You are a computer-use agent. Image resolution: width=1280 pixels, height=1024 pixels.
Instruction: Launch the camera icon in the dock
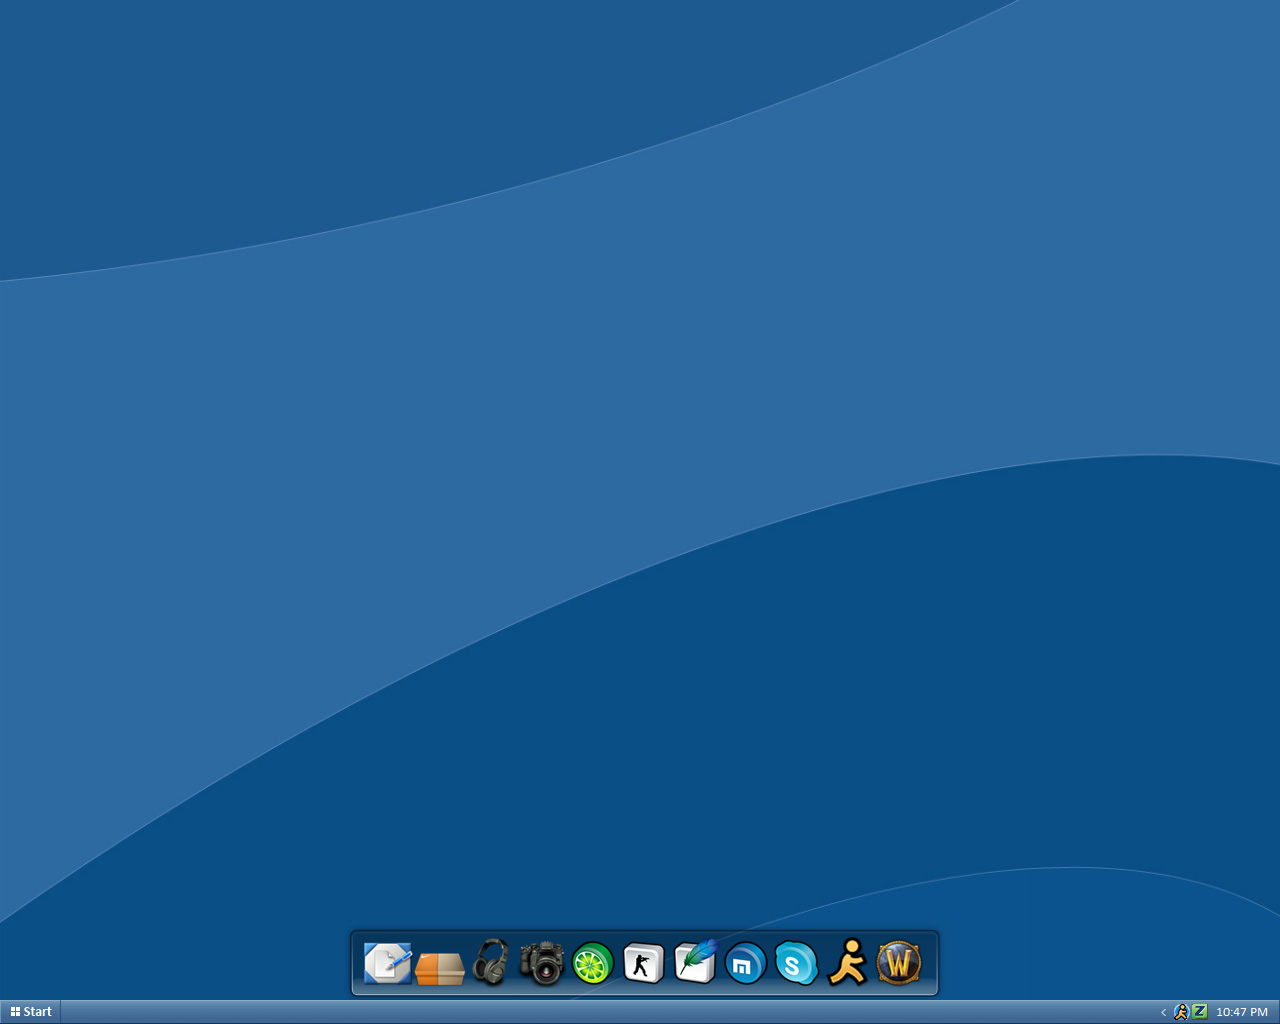point(542,963)
